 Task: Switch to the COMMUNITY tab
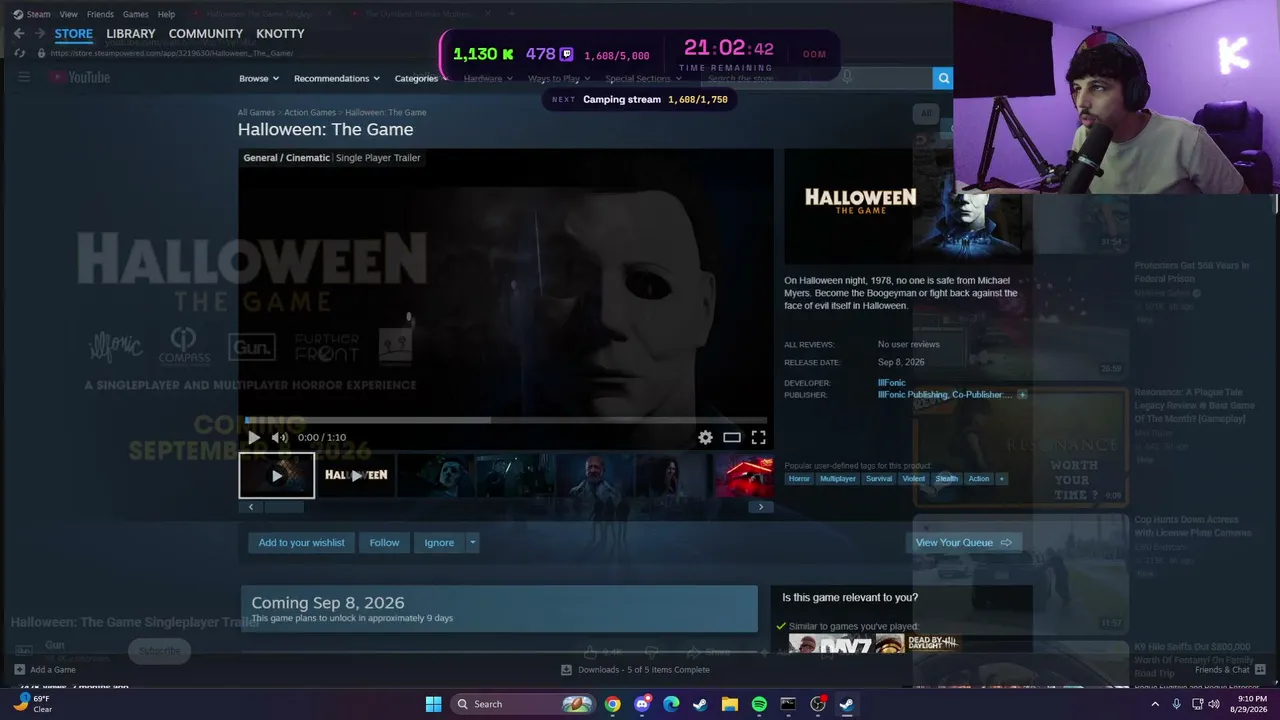(x=206, y=33)
